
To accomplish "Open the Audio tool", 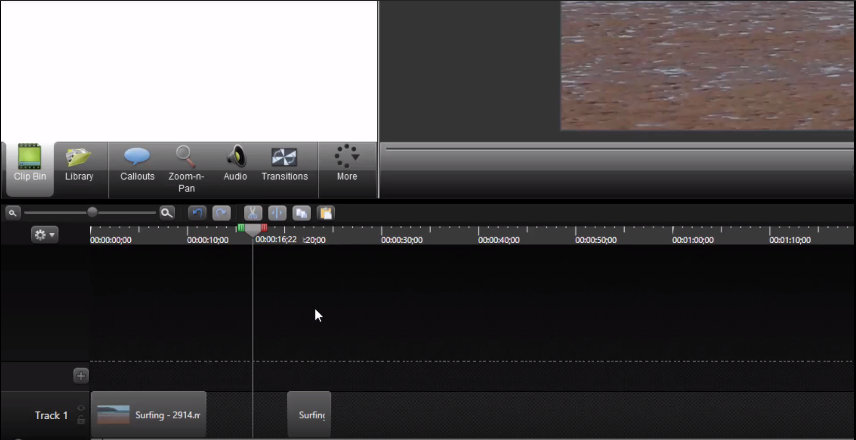I will point(235,164).
